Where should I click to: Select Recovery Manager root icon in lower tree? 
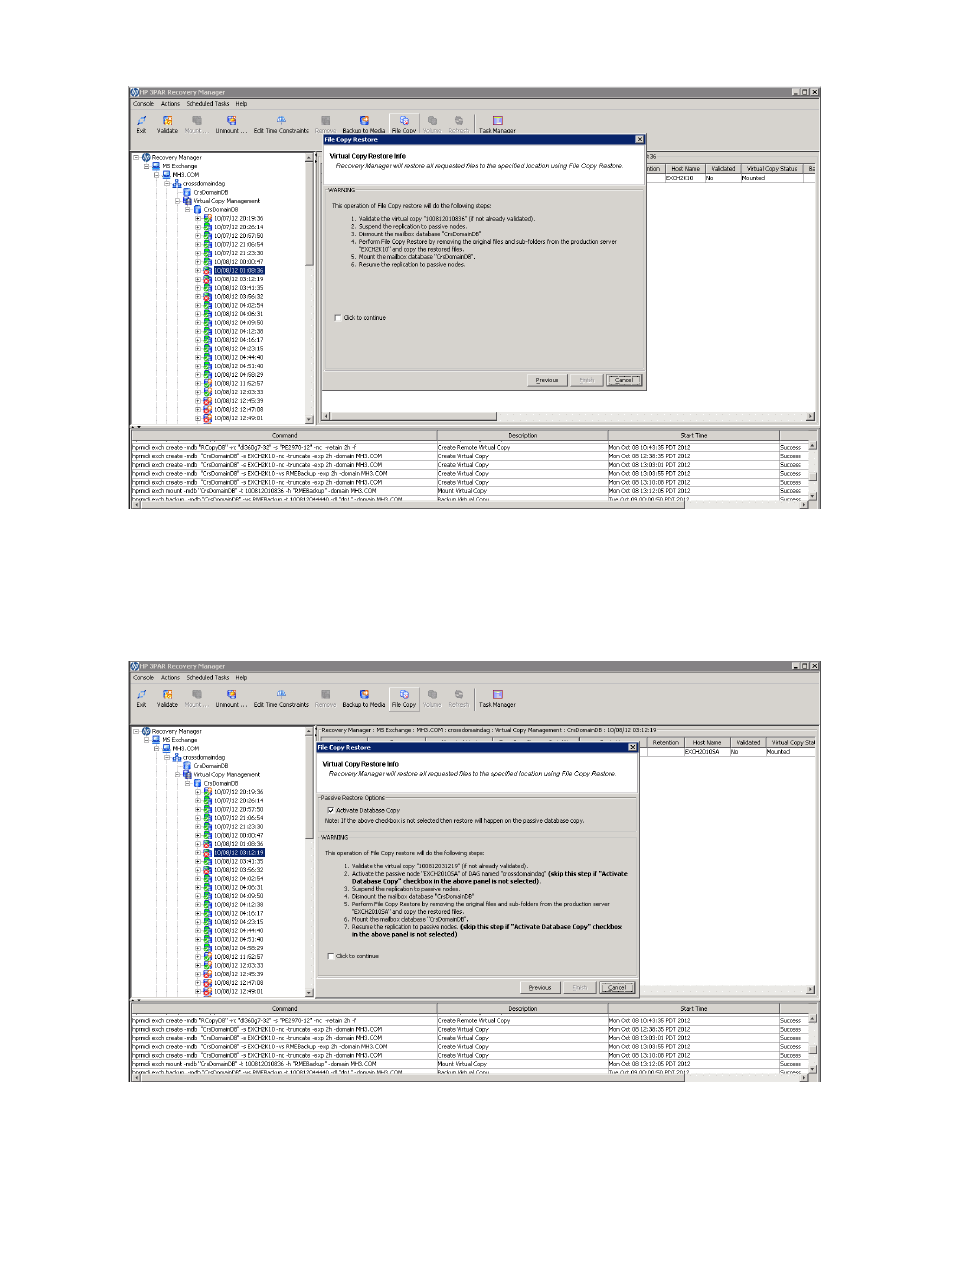(146, 731)
